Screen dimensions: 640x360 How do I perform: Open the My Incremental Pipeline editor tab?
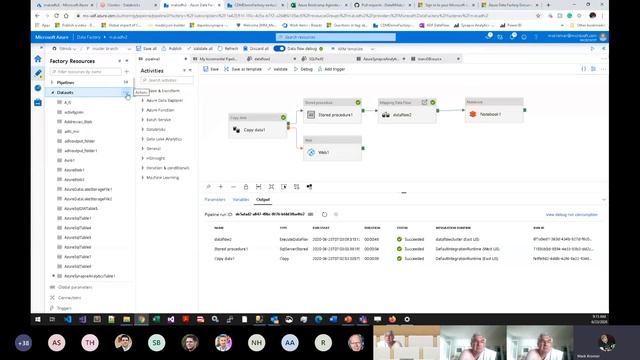[216, 59]
